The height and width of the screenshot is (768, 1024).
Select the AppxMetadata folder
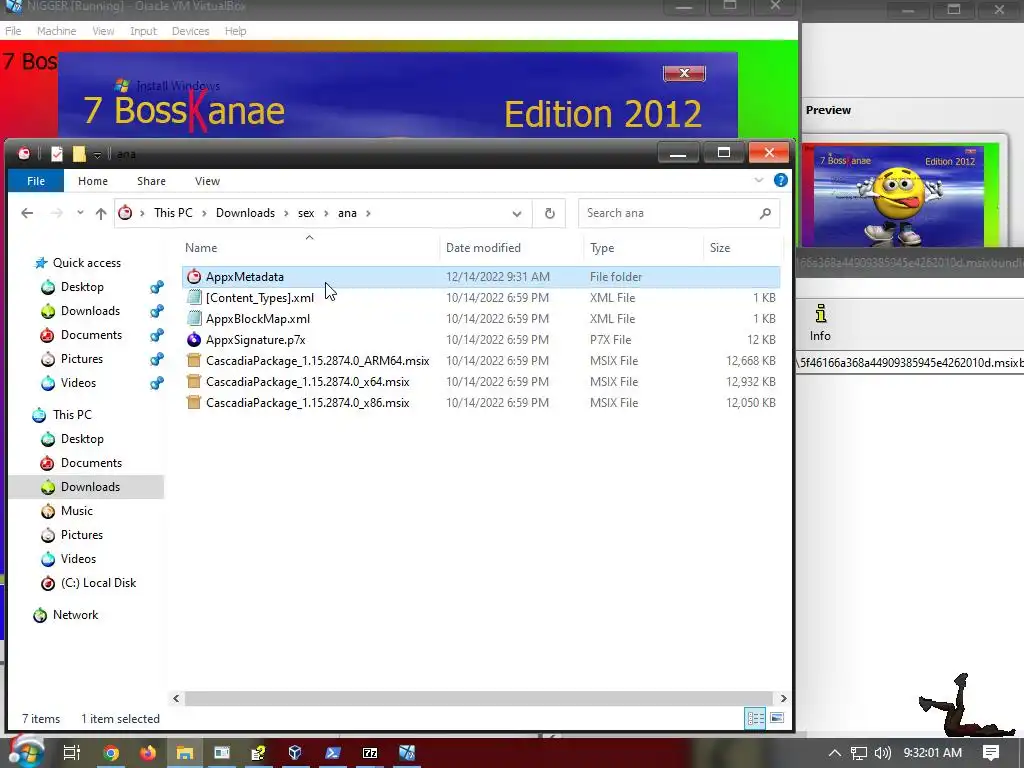coord(481,277)
